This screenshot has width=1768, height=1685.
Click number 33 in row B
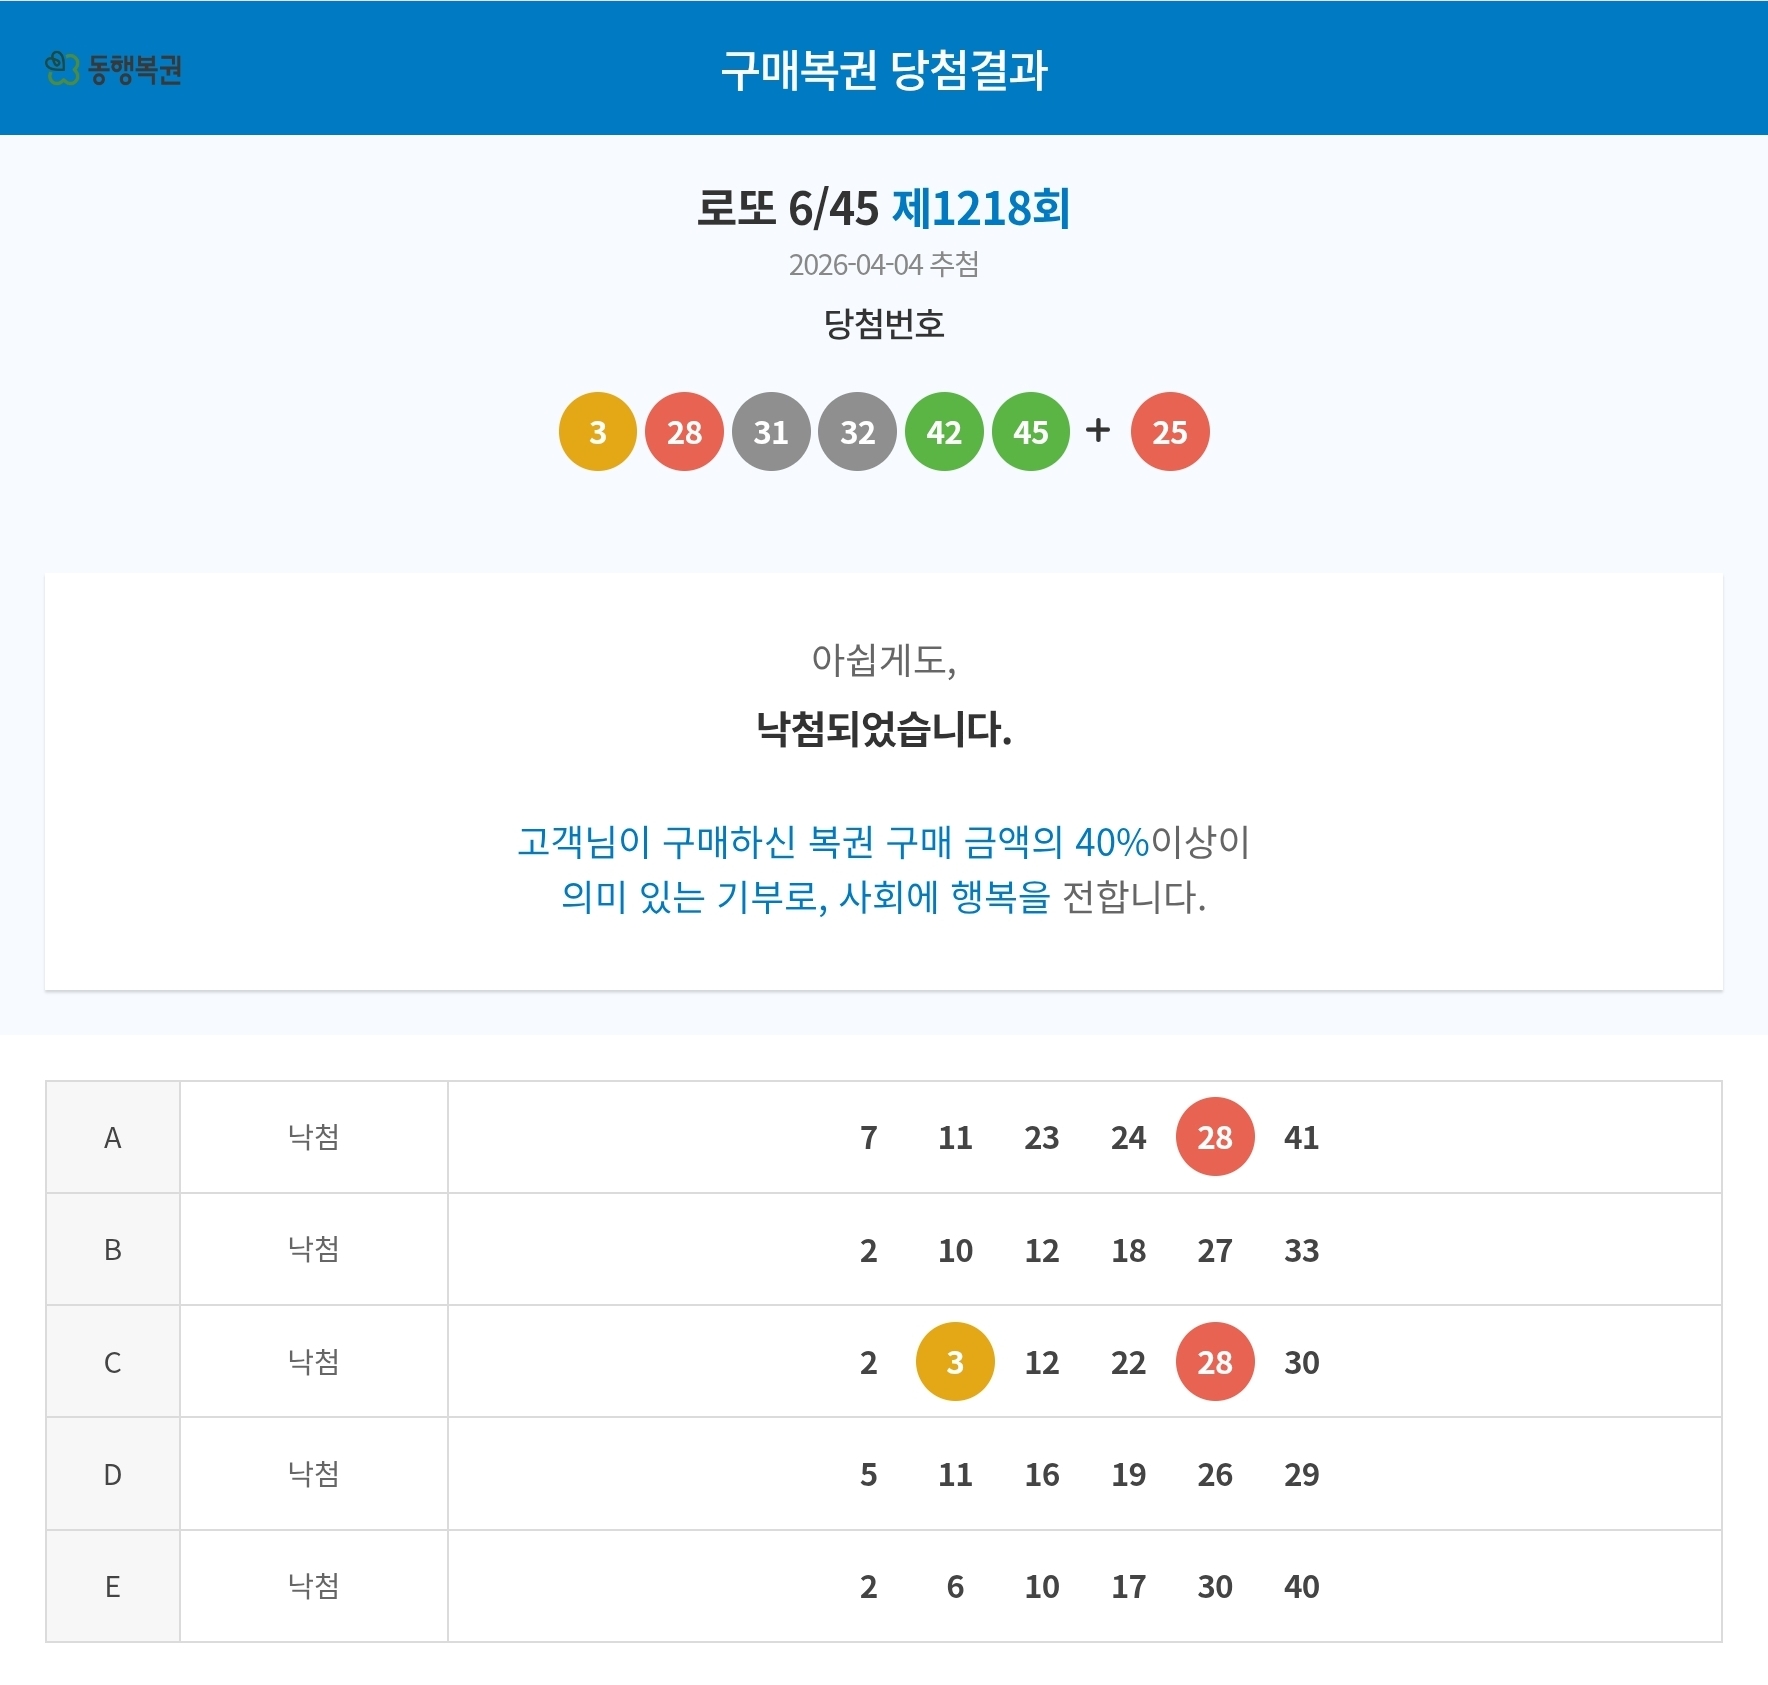[1302, 1250]
